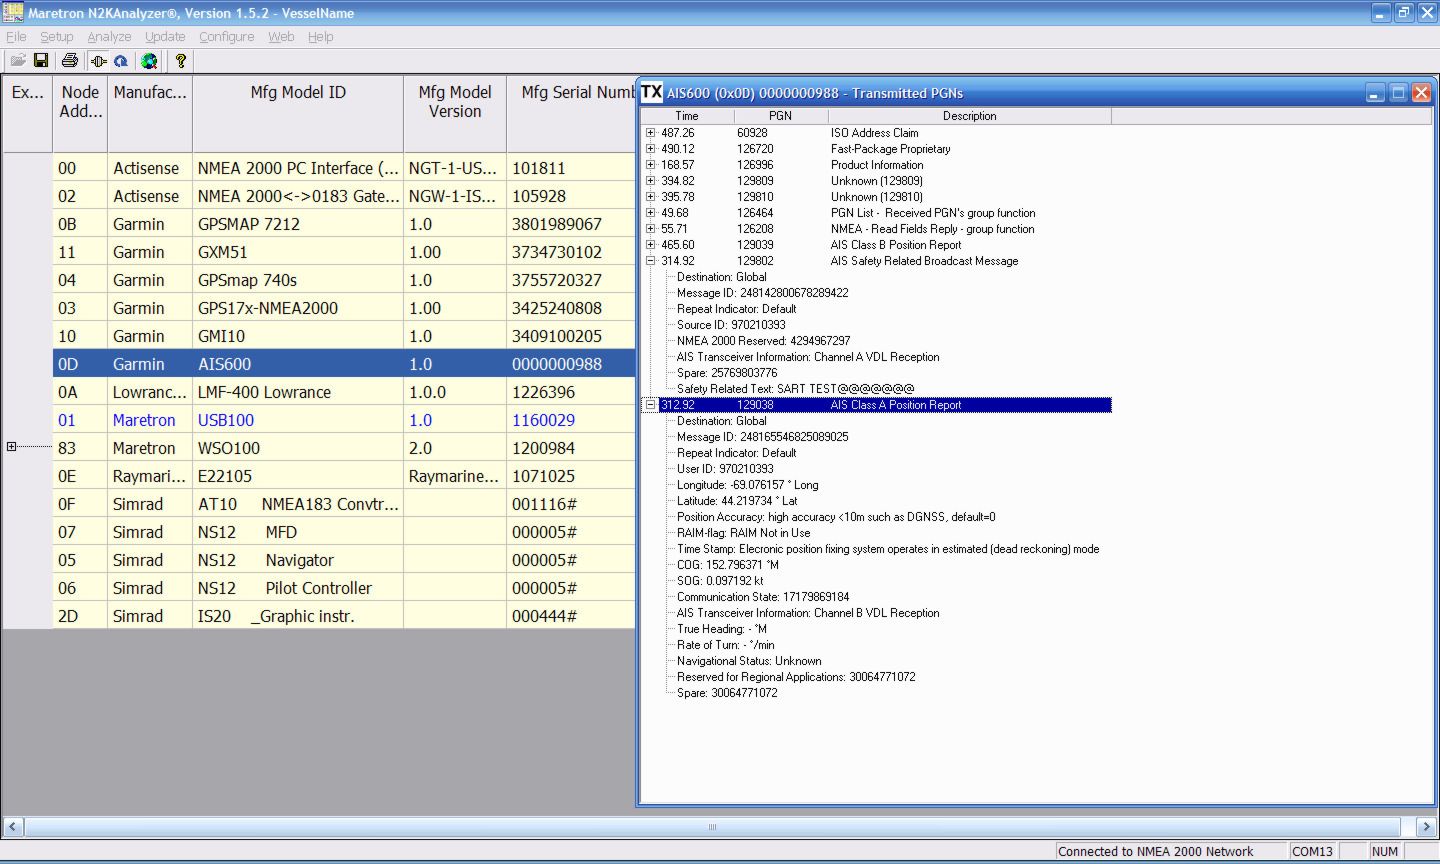Expand the PGN List Received PGN's row

(651, 213)
